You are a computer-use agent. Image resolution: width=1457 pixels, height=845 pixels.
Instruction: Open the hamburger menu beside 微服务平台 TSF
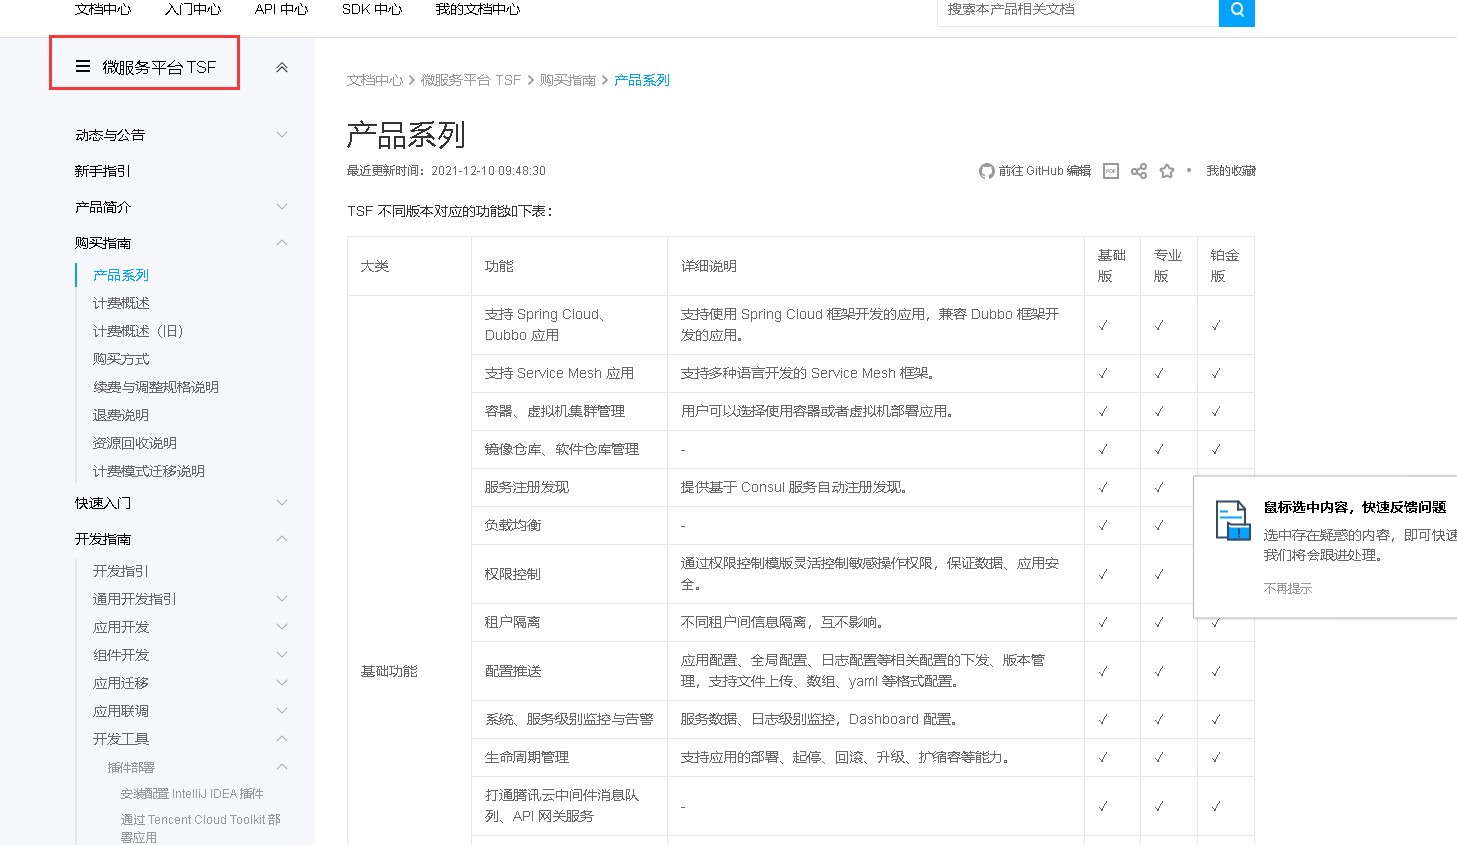[x=83, y=67]
